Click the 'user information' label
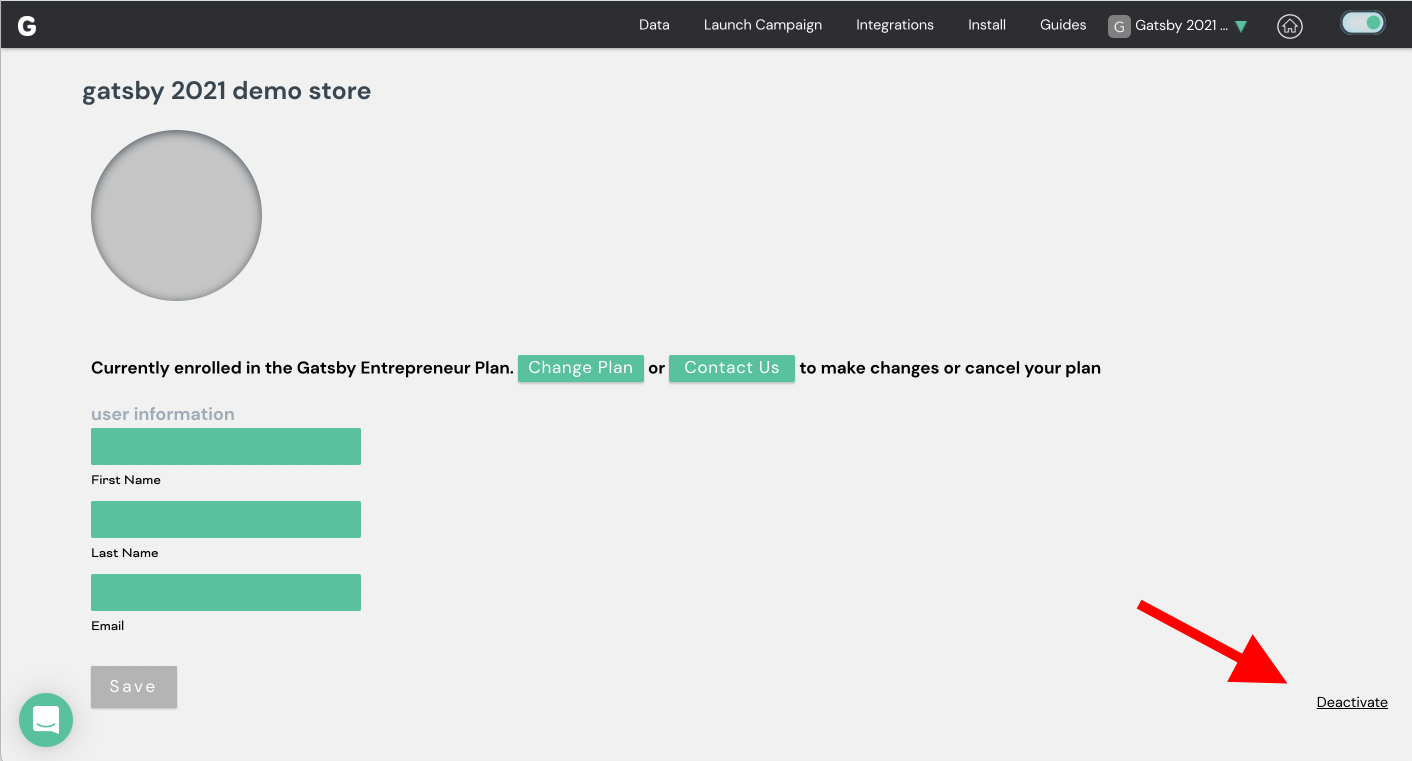The image size is (1412, 761). [163, 414]
